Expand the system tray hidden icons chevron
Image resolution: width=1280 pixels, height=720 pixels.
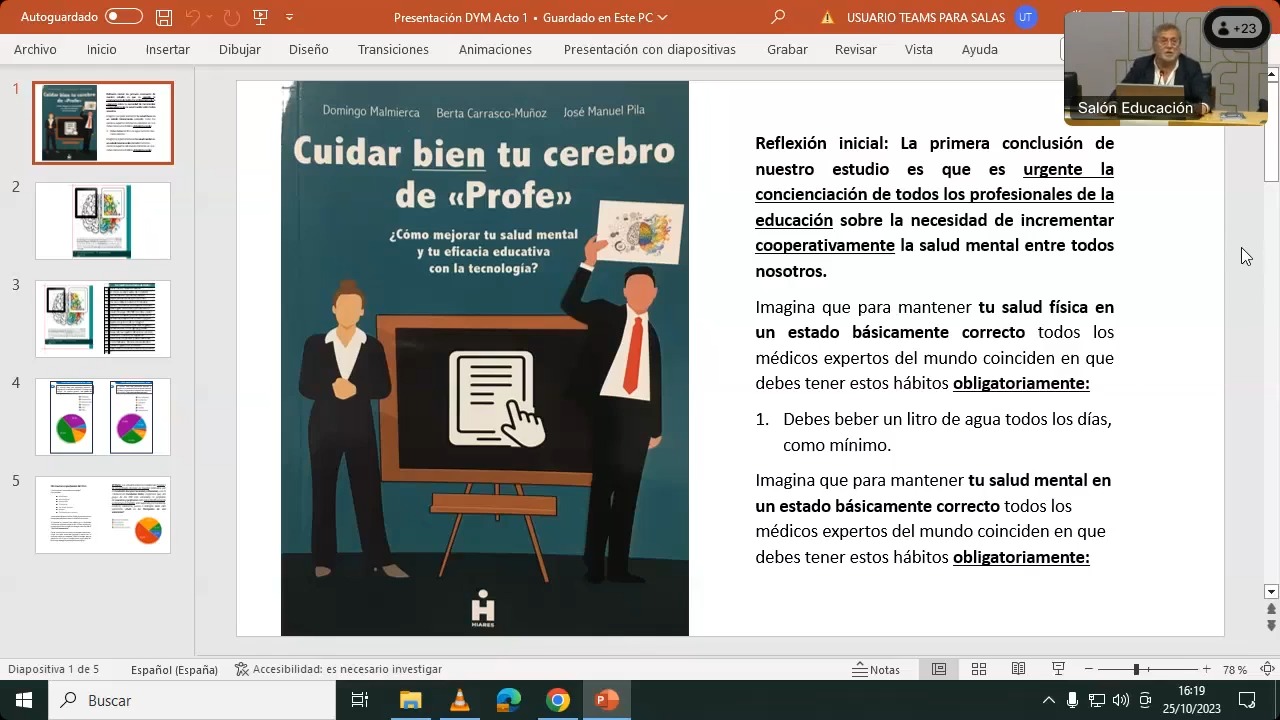1048,700
